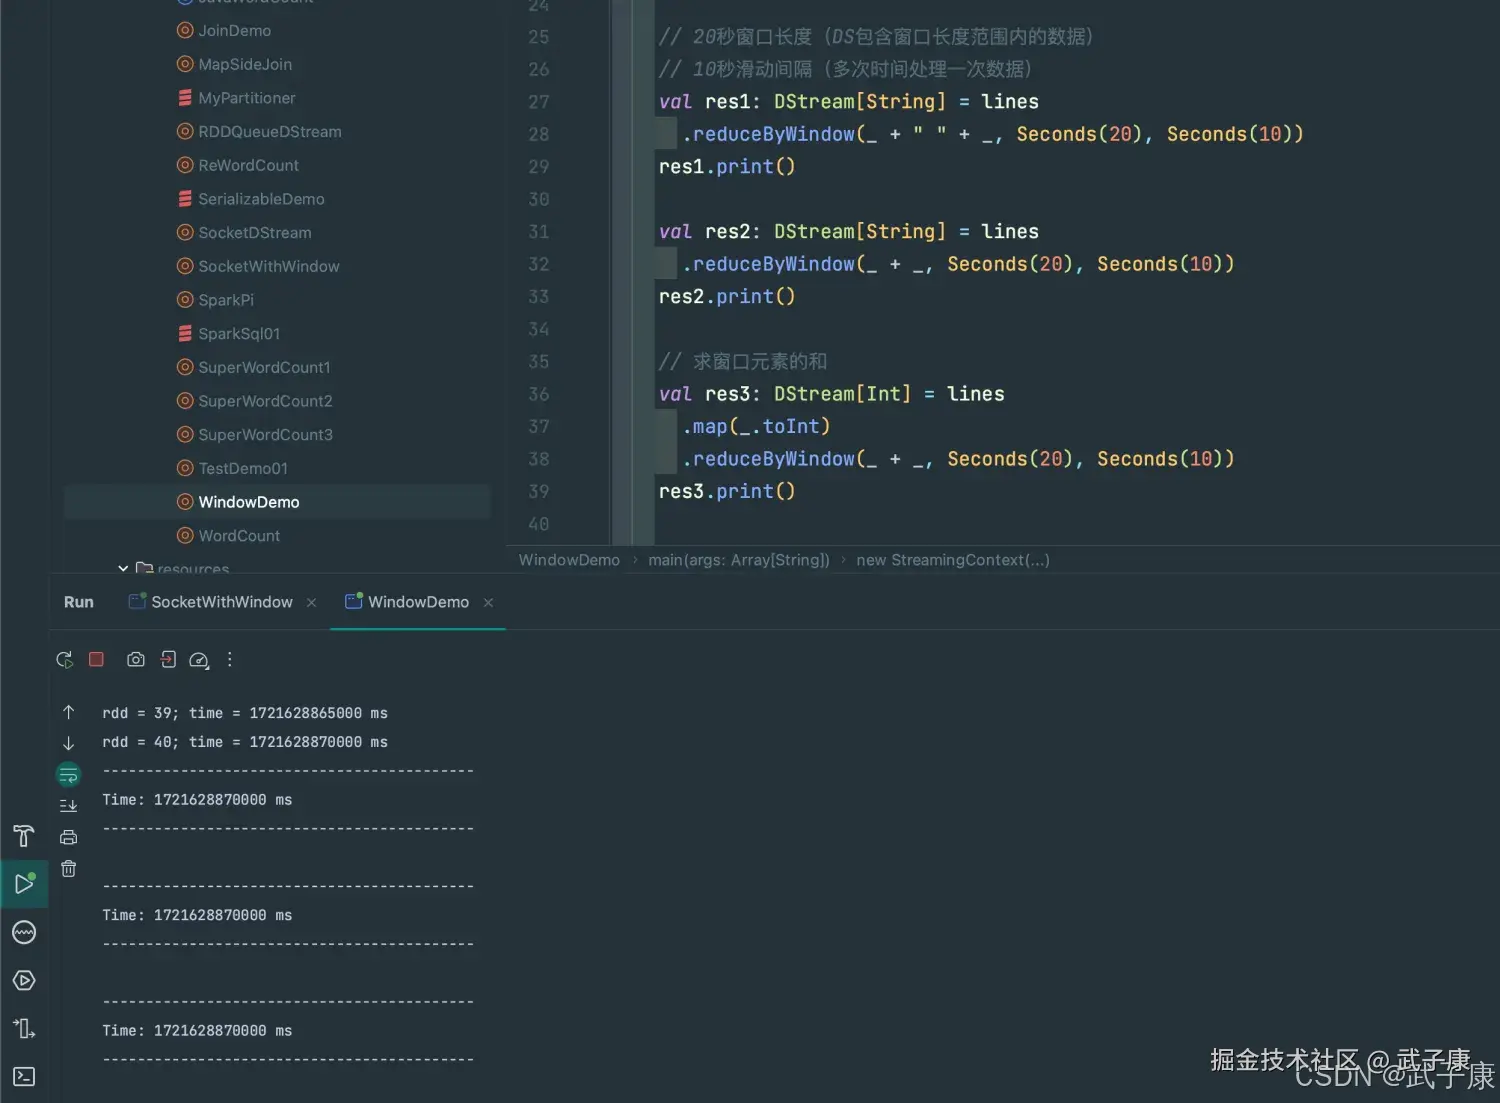1500x1103 pixels.
Task: Open more options in Run toolbar
Action: (230, 660)
